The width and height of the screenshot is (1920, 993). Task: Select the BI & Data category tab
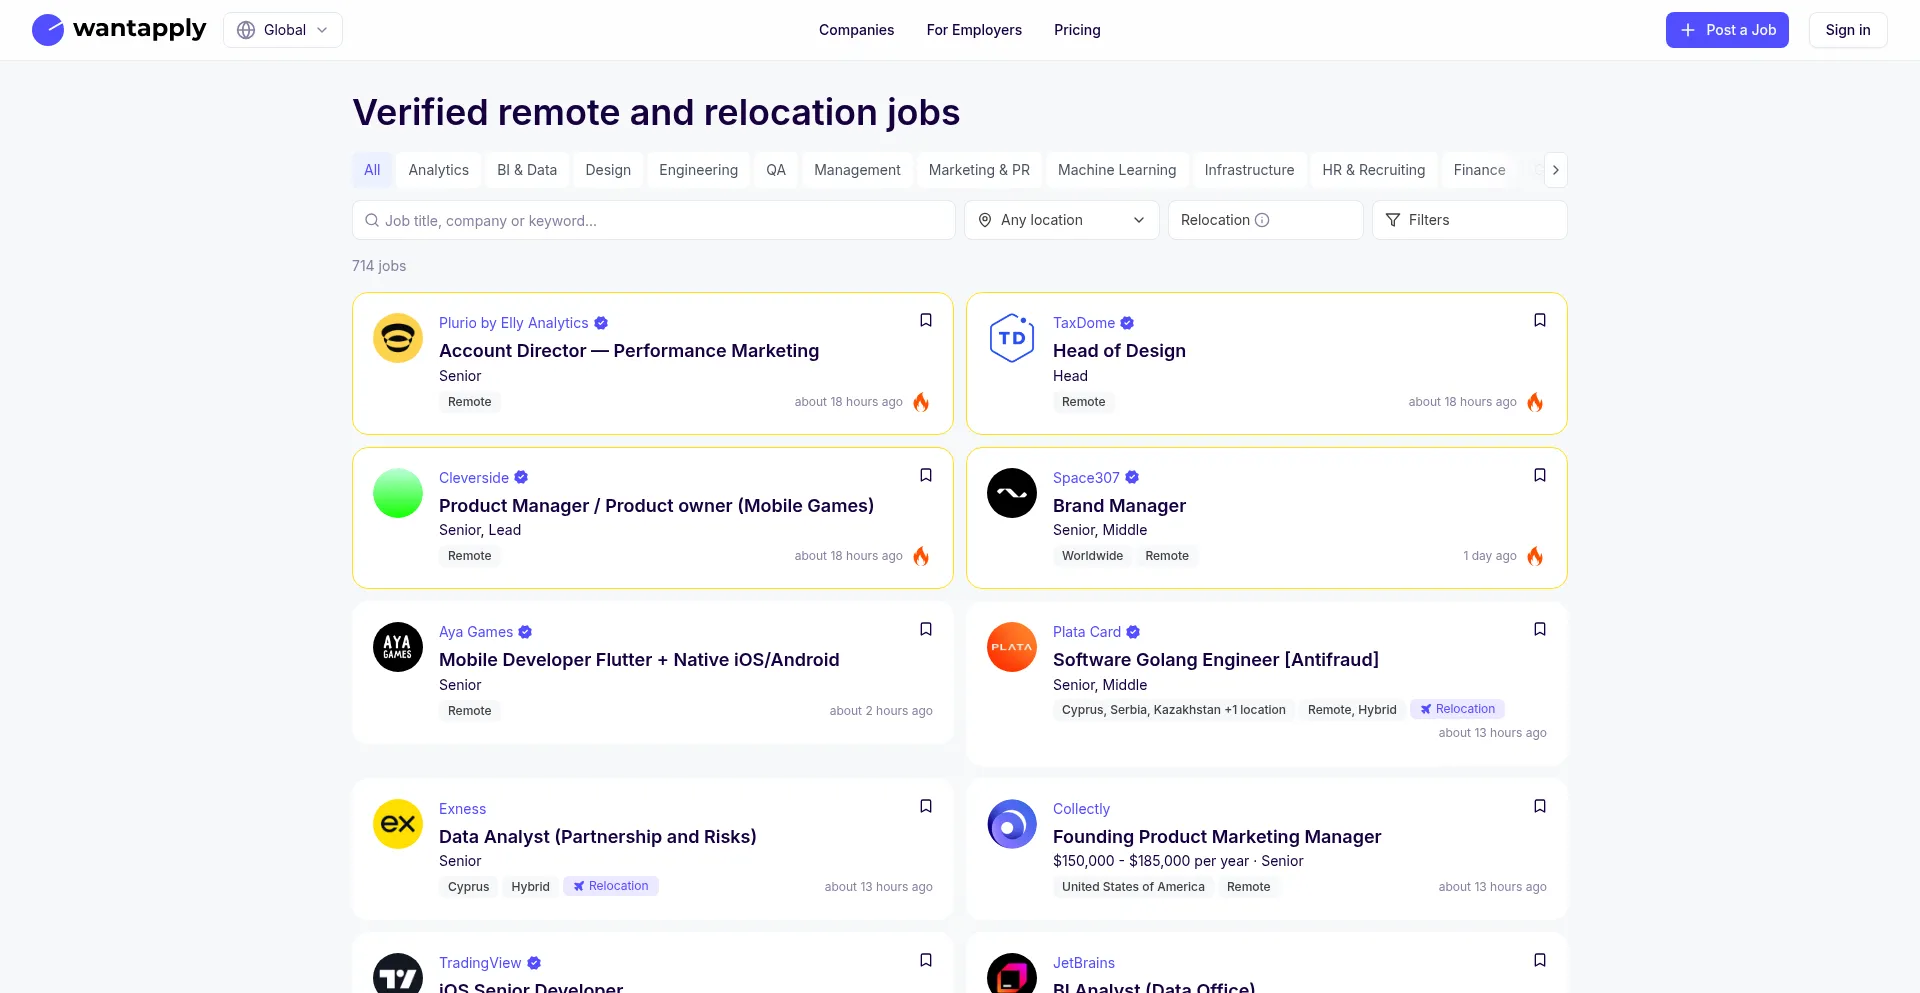pyautogui.click(x=527, y=170)
